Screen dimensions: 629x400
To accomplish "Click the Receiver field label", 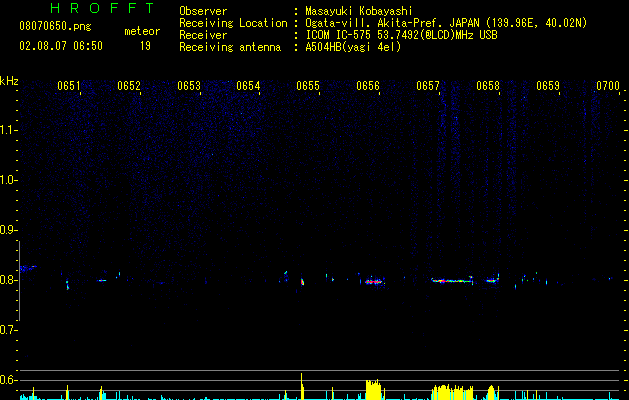I will 203,35.
